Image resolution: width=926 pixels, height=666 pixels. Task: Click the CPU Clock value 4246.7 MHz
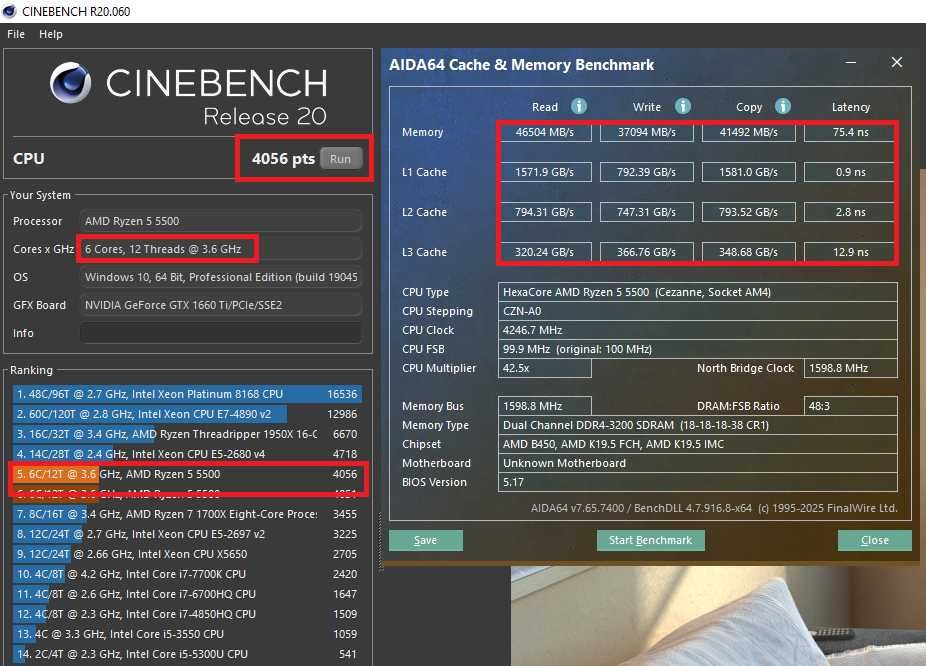pos(698,330)
